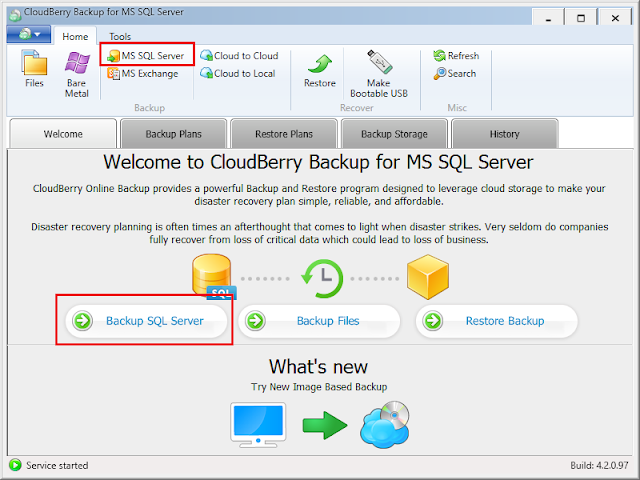640x480 pixels.
Task: Select the Welcome tab
Action: pos(63,134)
